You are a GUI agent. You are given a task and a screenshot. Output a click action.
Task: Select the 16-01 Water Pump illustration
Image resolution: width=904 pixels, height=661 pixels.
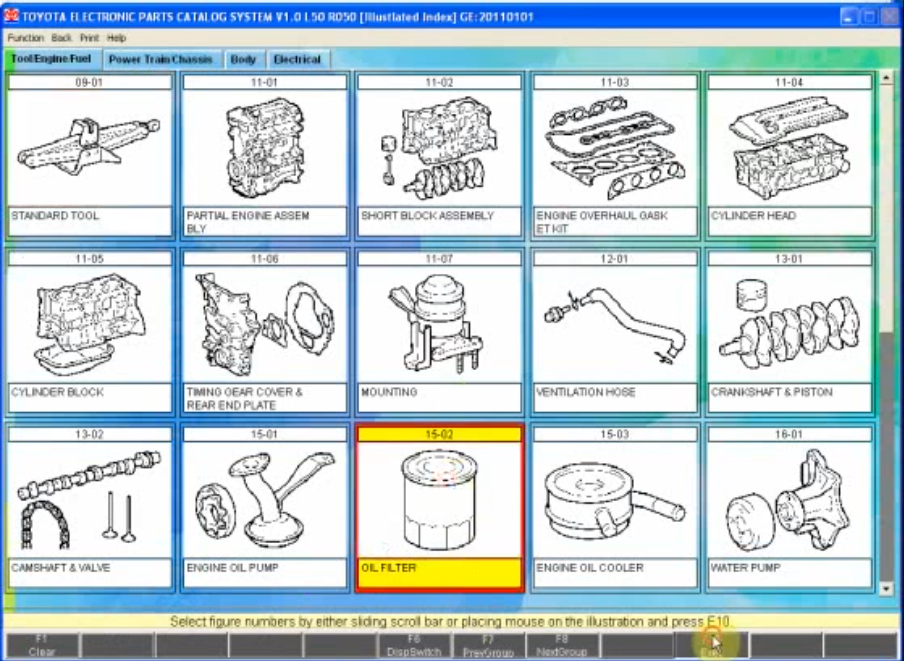789,508
